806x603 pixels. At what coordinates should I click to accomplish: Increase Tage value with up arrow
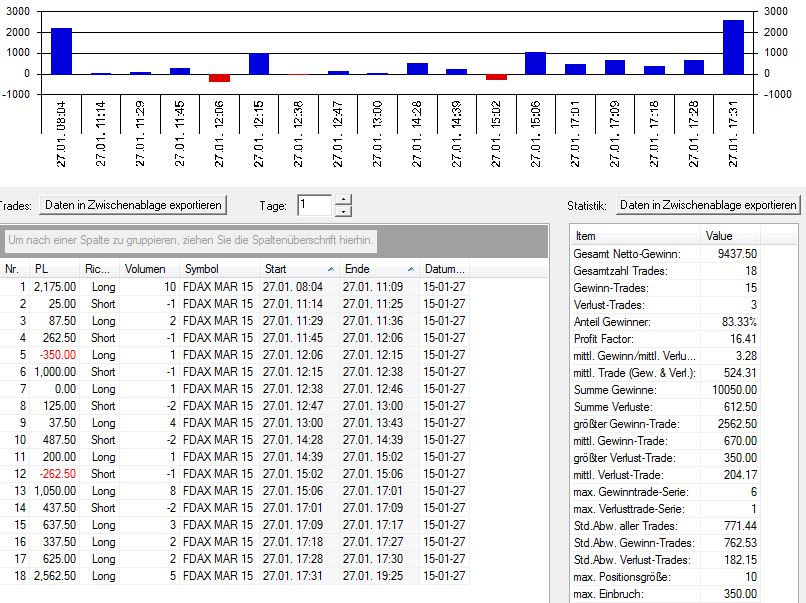tap(343, 199)
